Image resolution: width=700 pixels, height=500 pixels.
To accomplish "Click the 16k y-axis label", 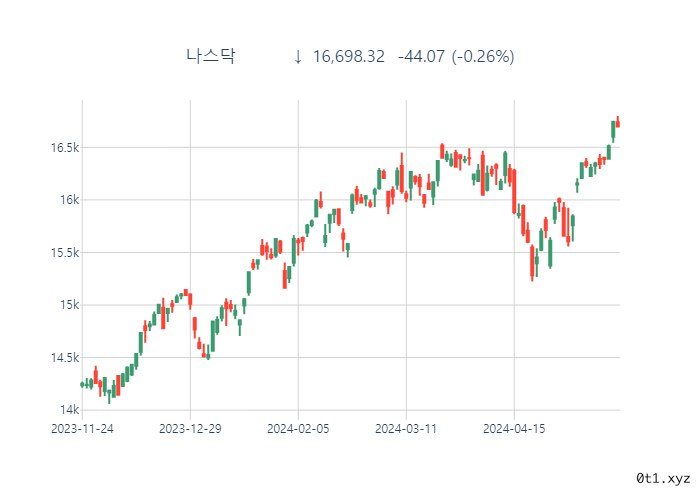I will point(70,200).
